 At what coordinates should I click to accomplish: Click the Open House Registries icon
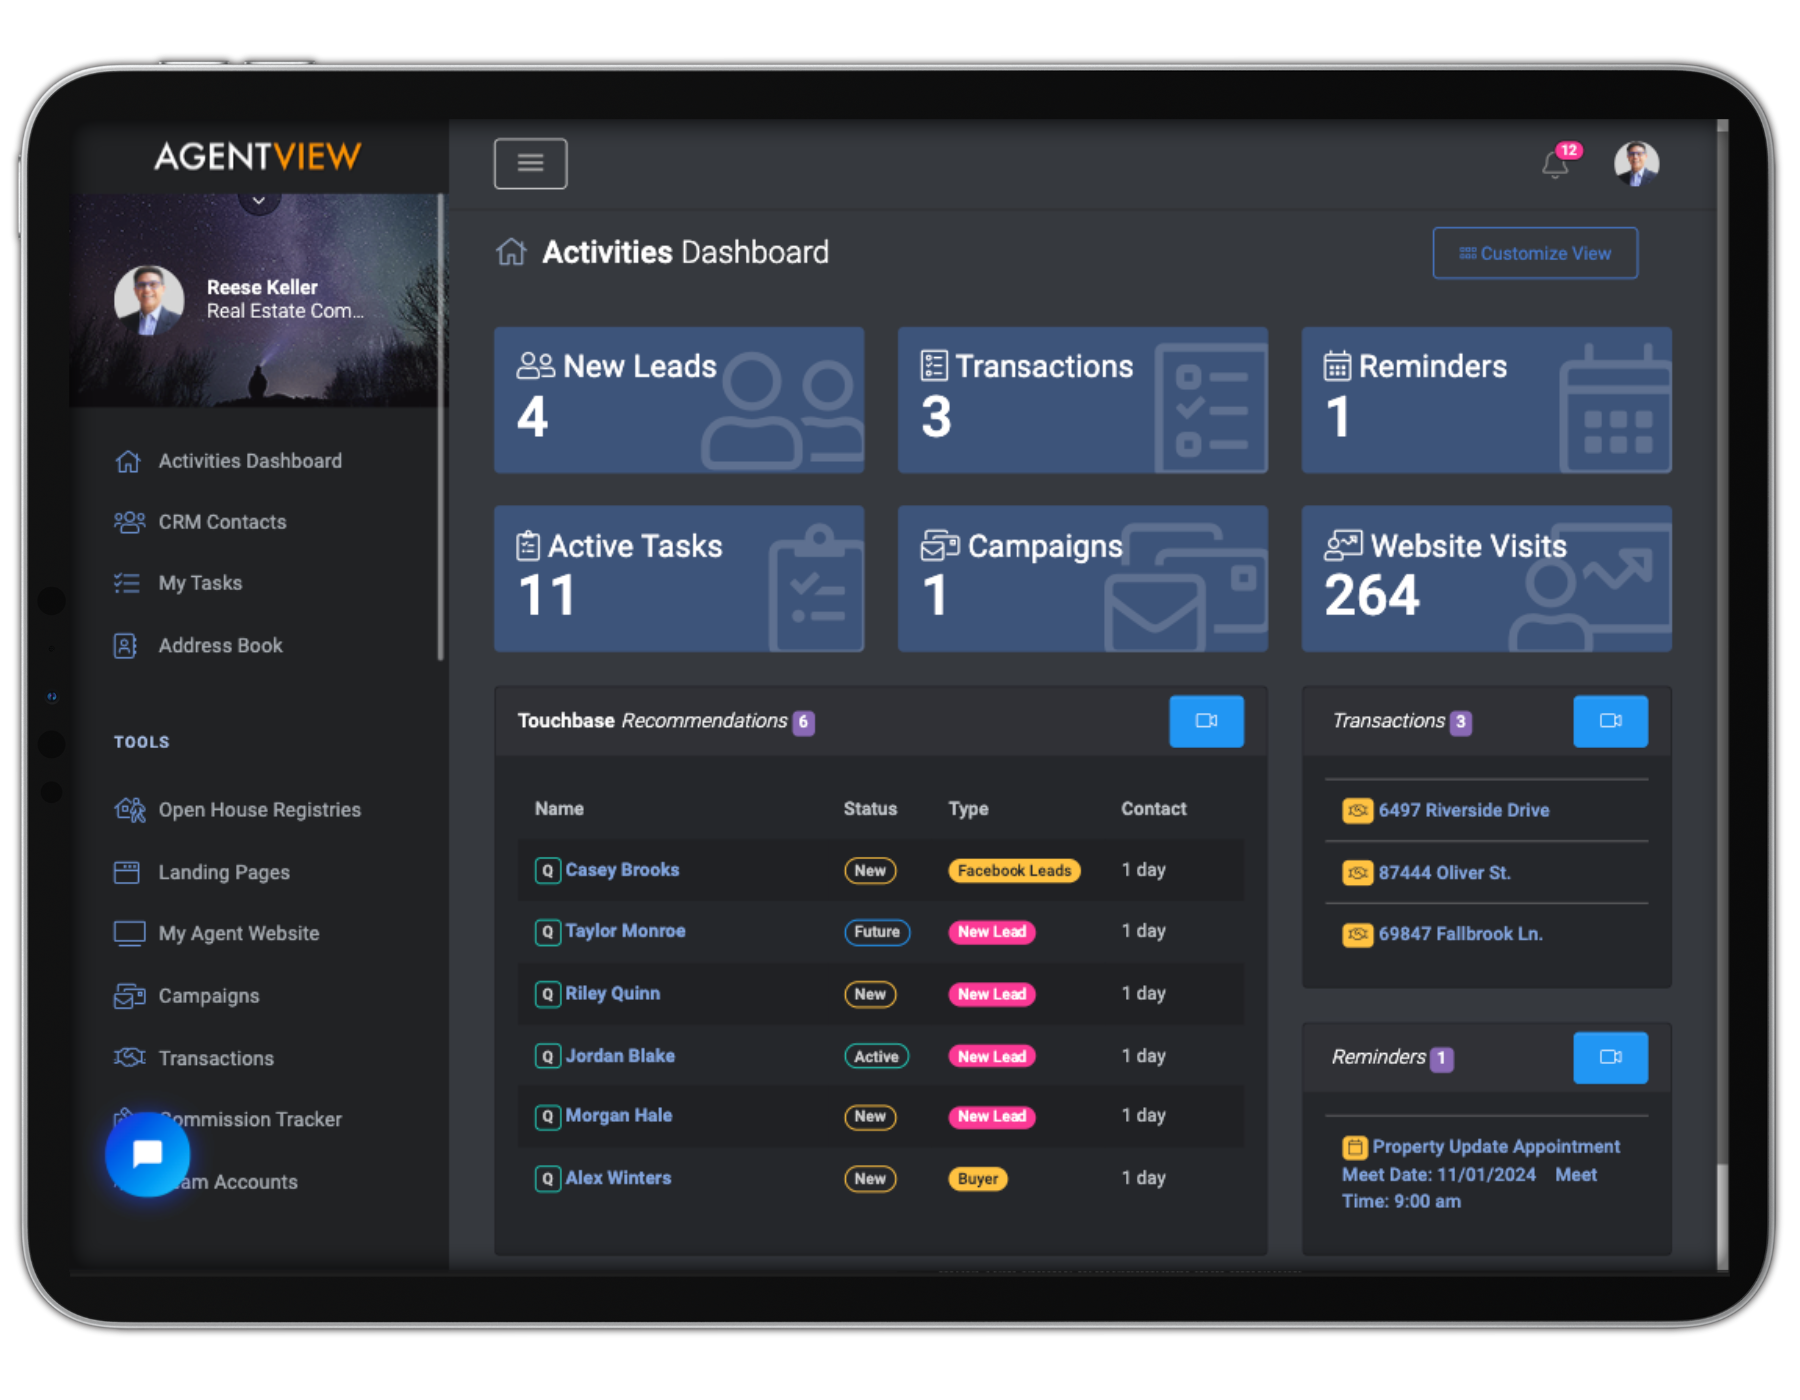129,810
